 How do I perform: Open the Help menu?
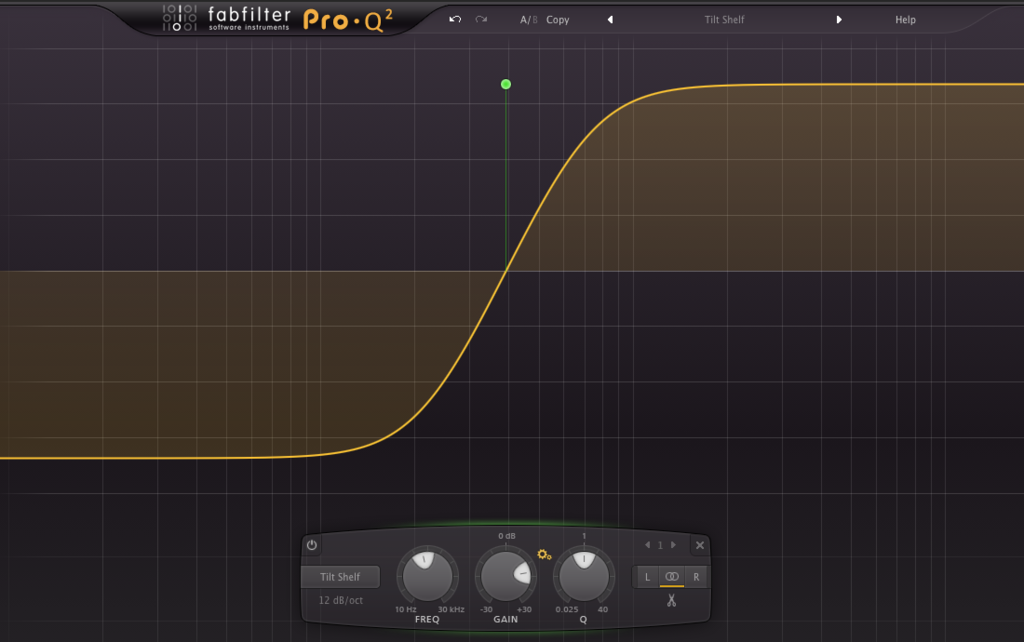pos(905,20)
